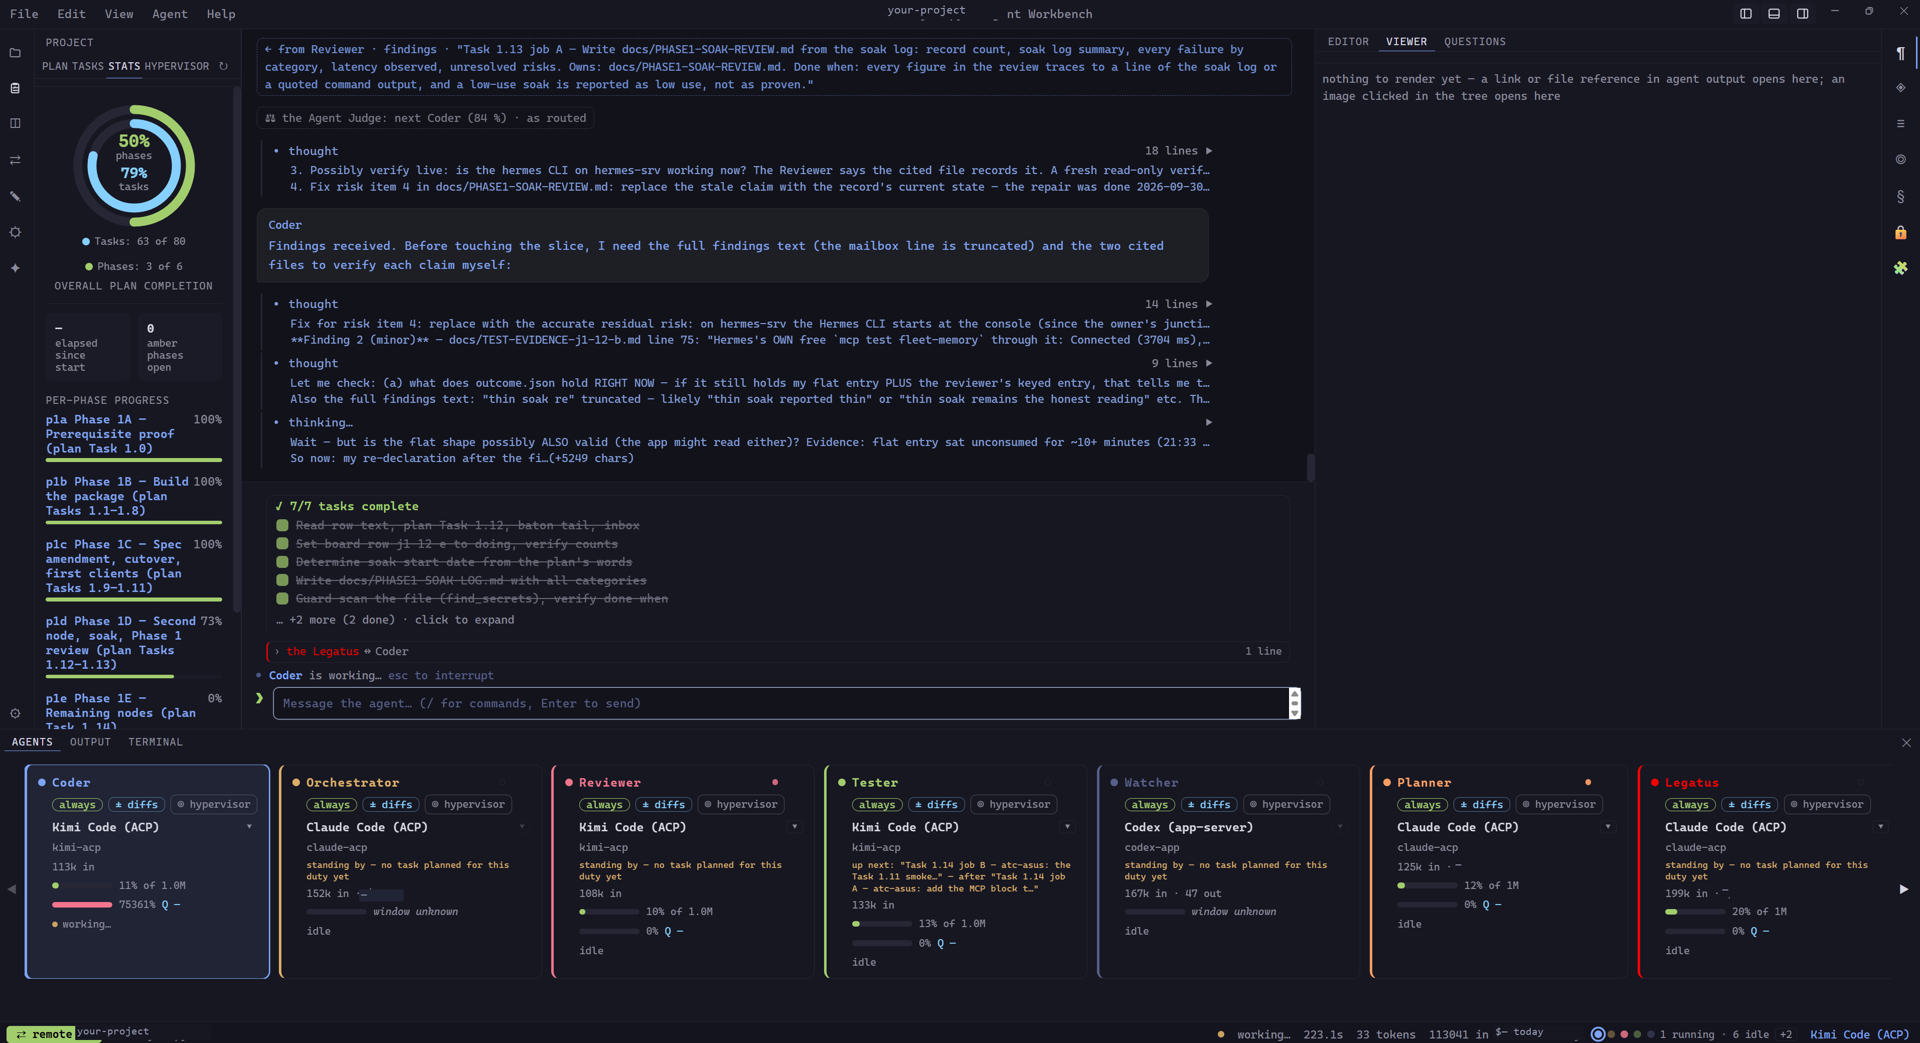Toggle hypervisor on the Tester card

click(1013, 805)
